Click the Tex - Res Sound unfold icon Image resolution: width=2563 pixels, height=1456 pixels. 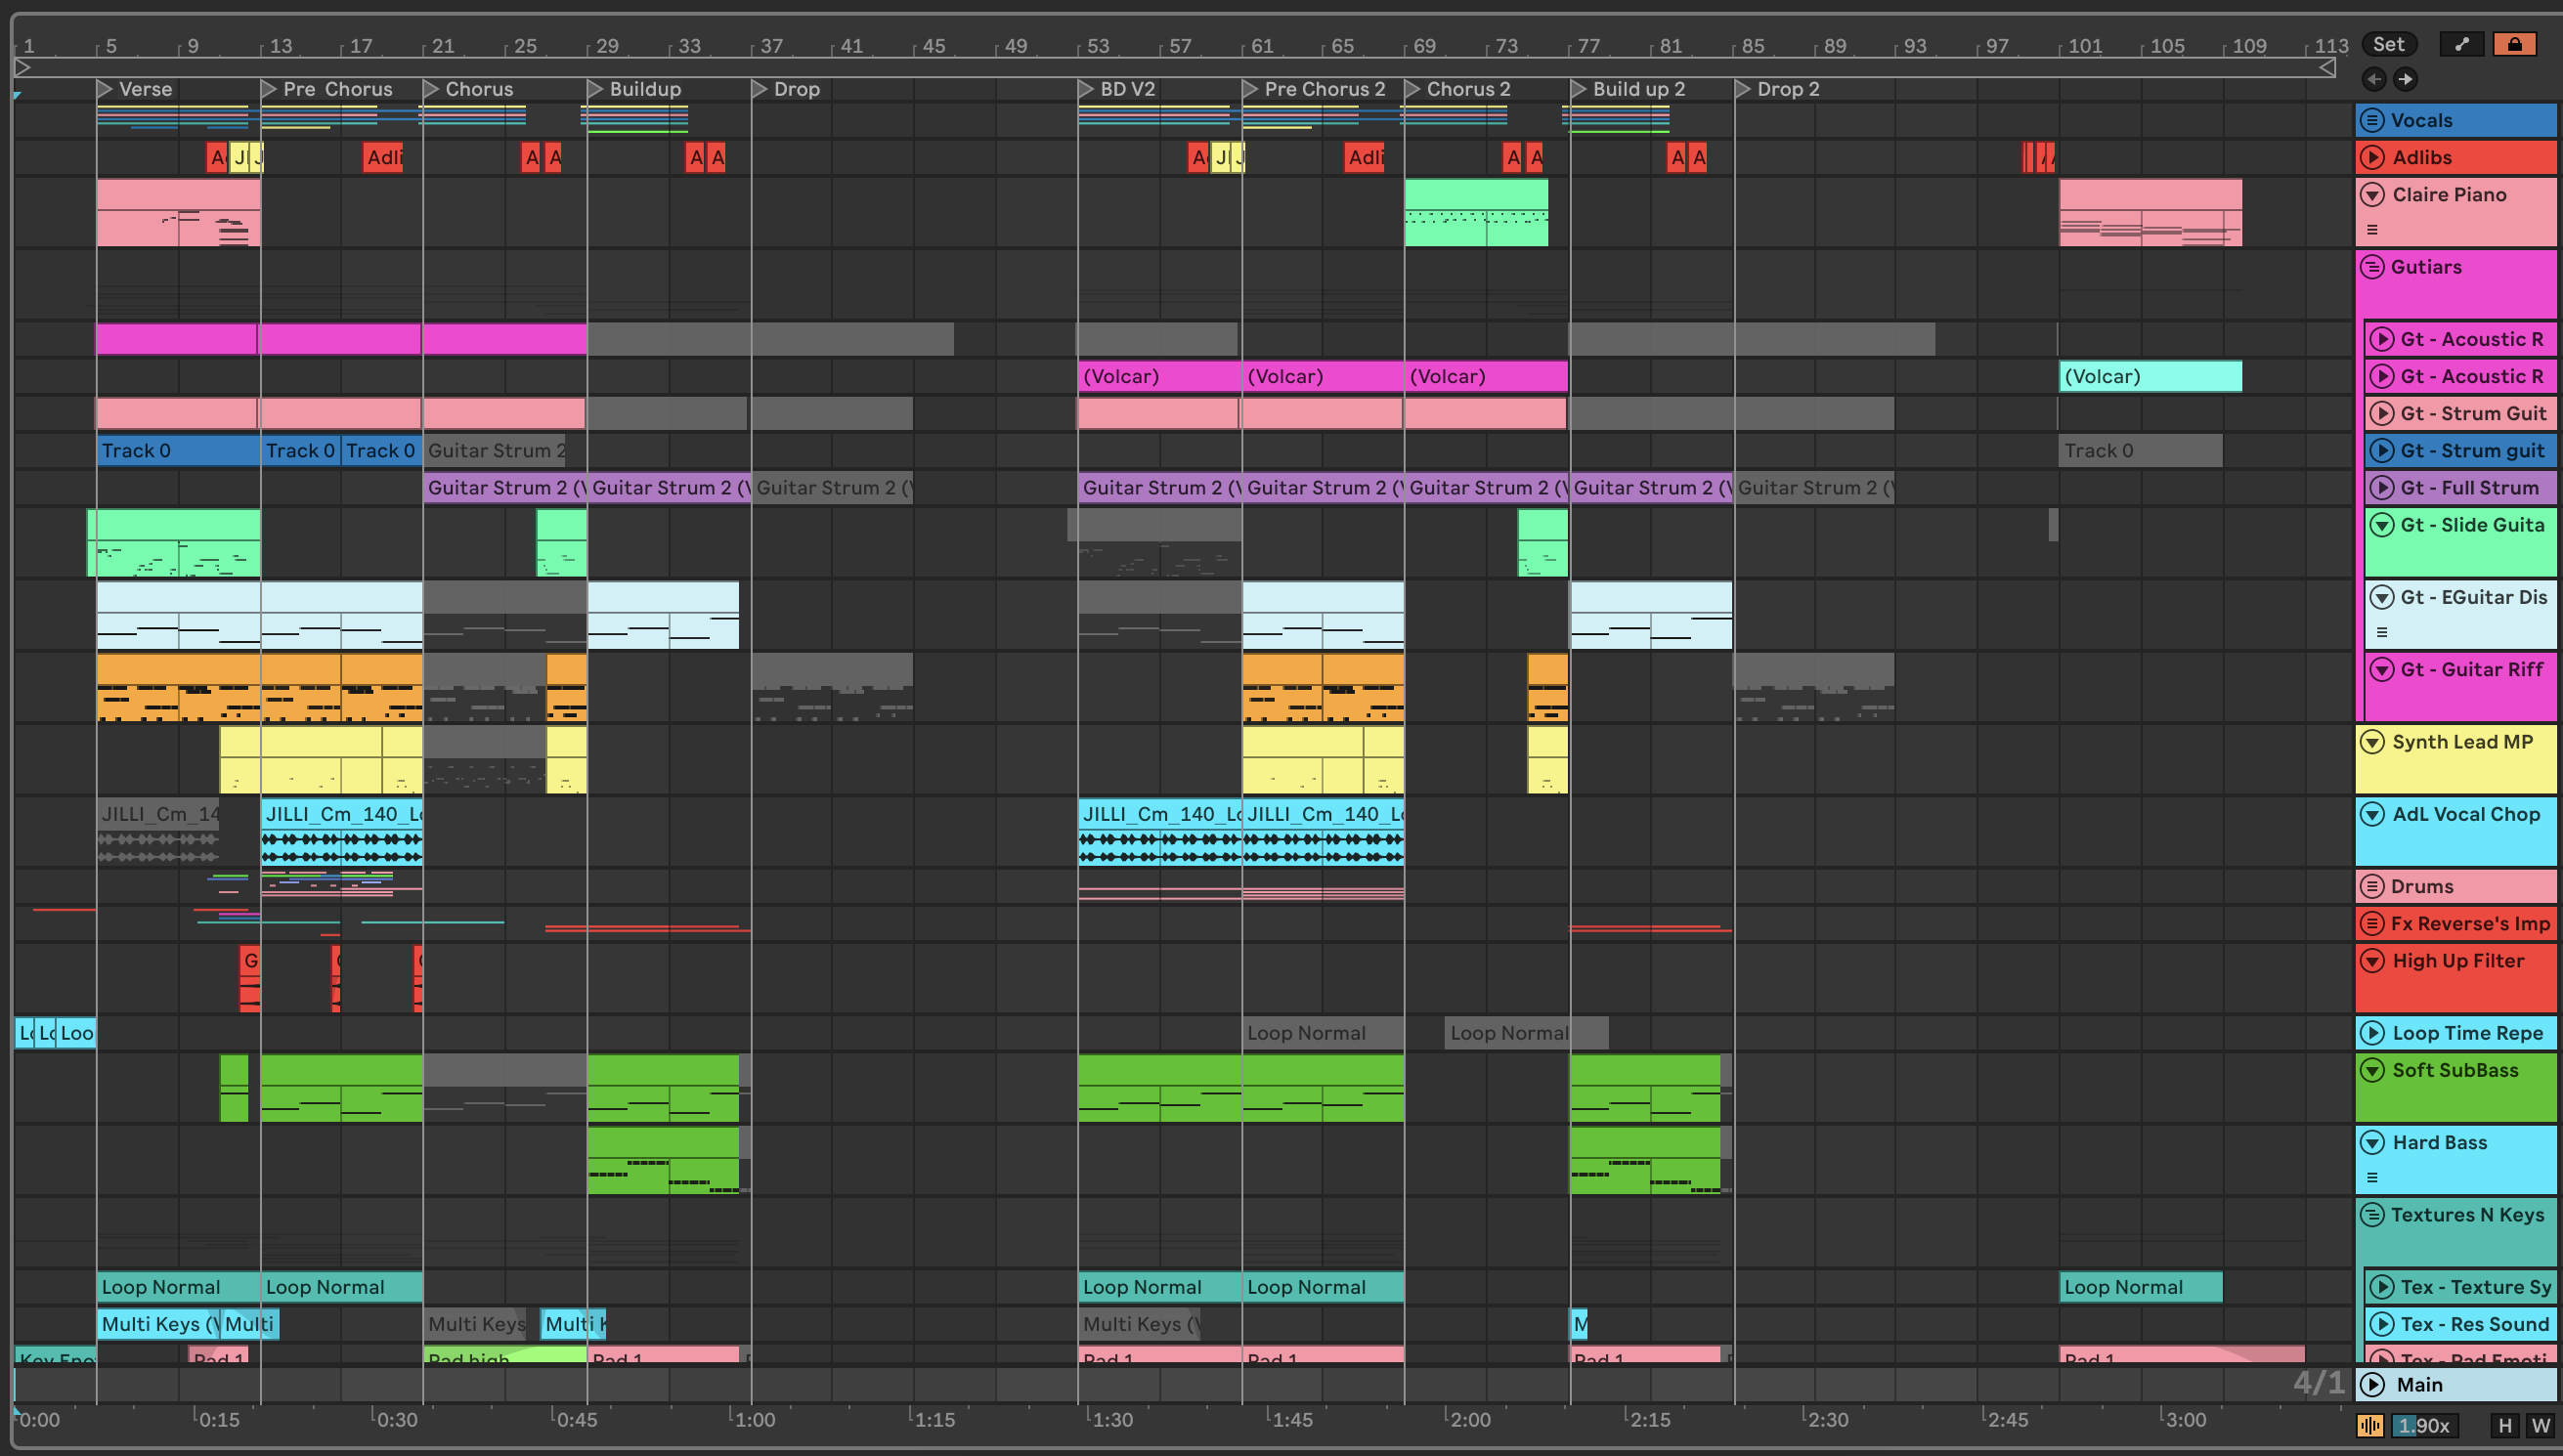click(x=2382, y=1324)
